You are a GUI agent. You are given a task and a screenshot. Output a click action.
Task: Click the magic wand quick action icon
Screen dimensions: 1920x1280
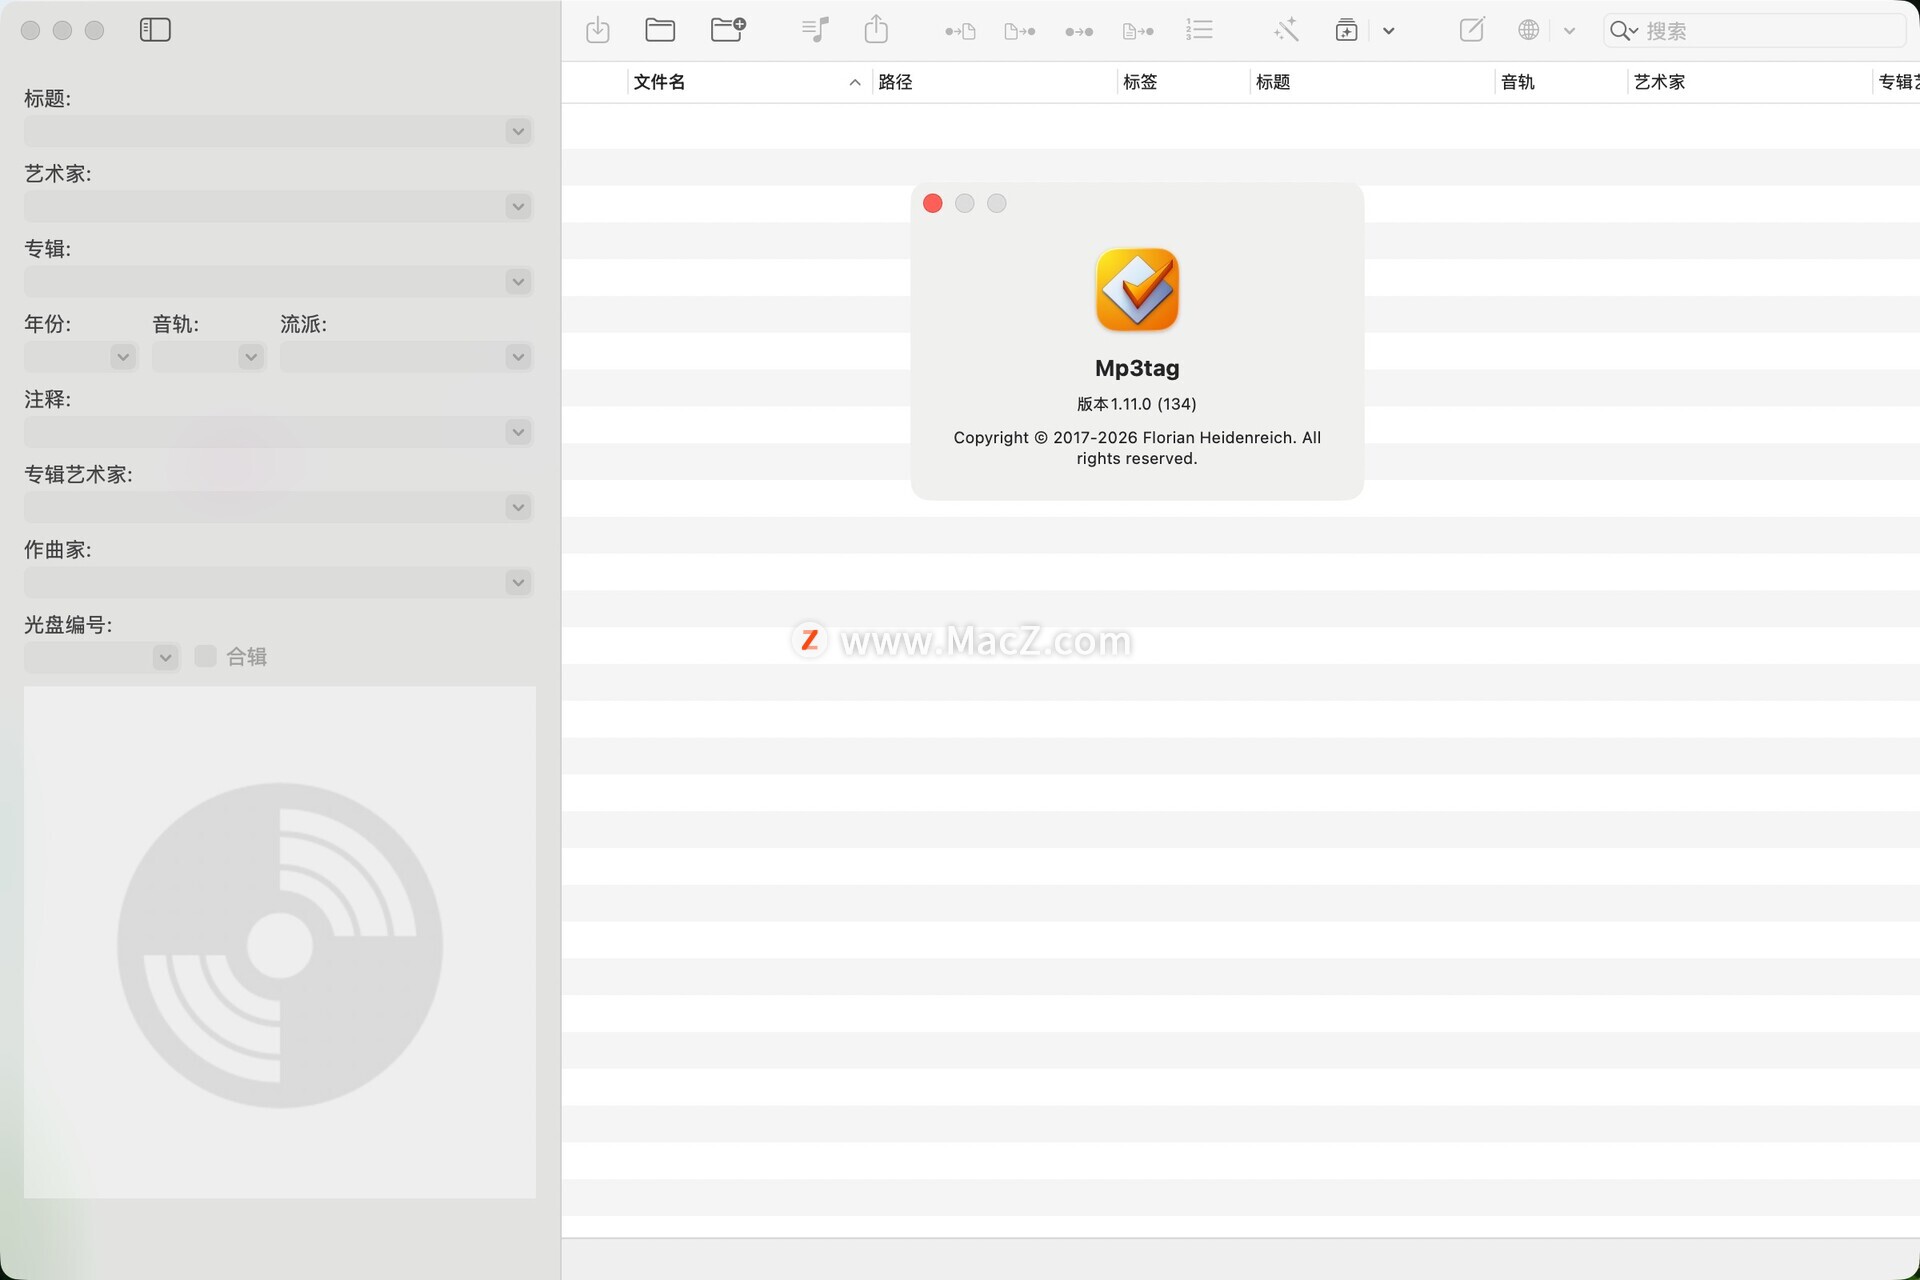tap(1286, 30)
